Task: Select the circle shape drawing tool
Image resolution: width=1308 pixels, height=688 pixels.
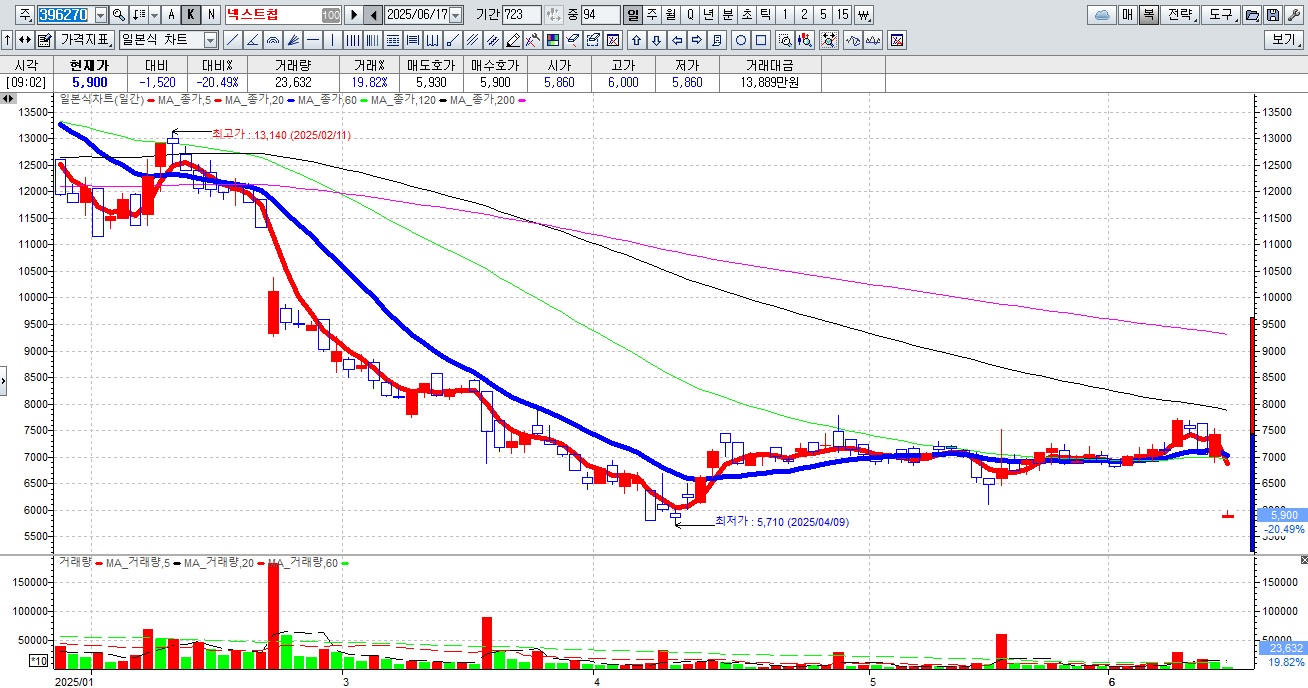Action: [x=741, y=40]
